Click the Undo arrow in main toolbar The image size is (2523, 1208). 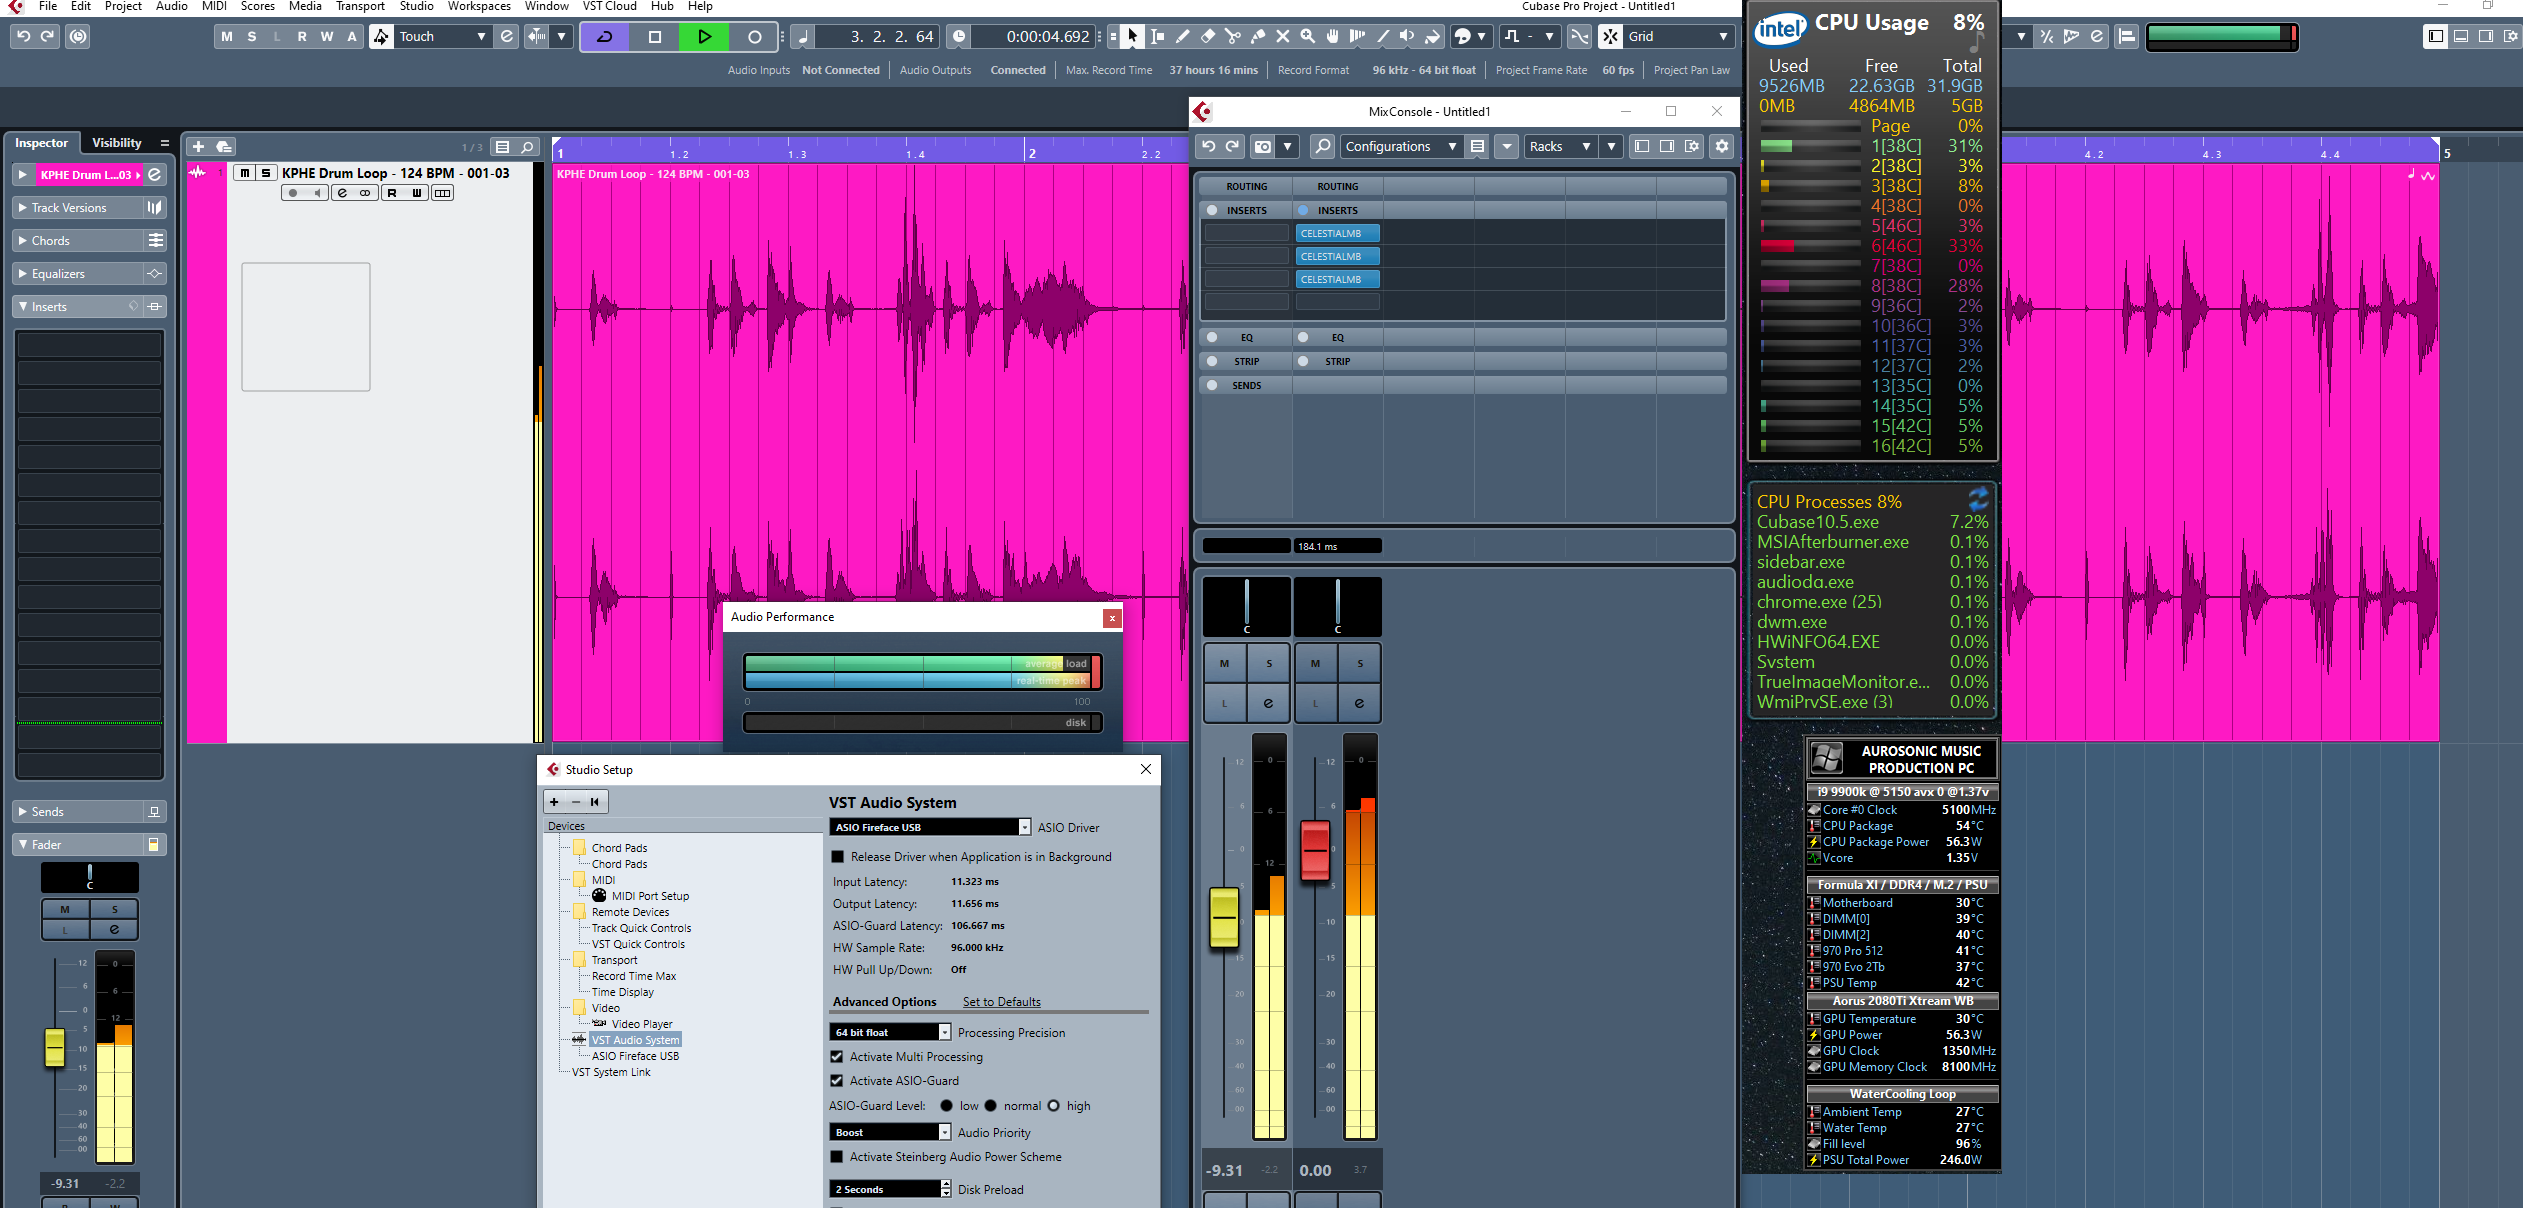point(23,37)
